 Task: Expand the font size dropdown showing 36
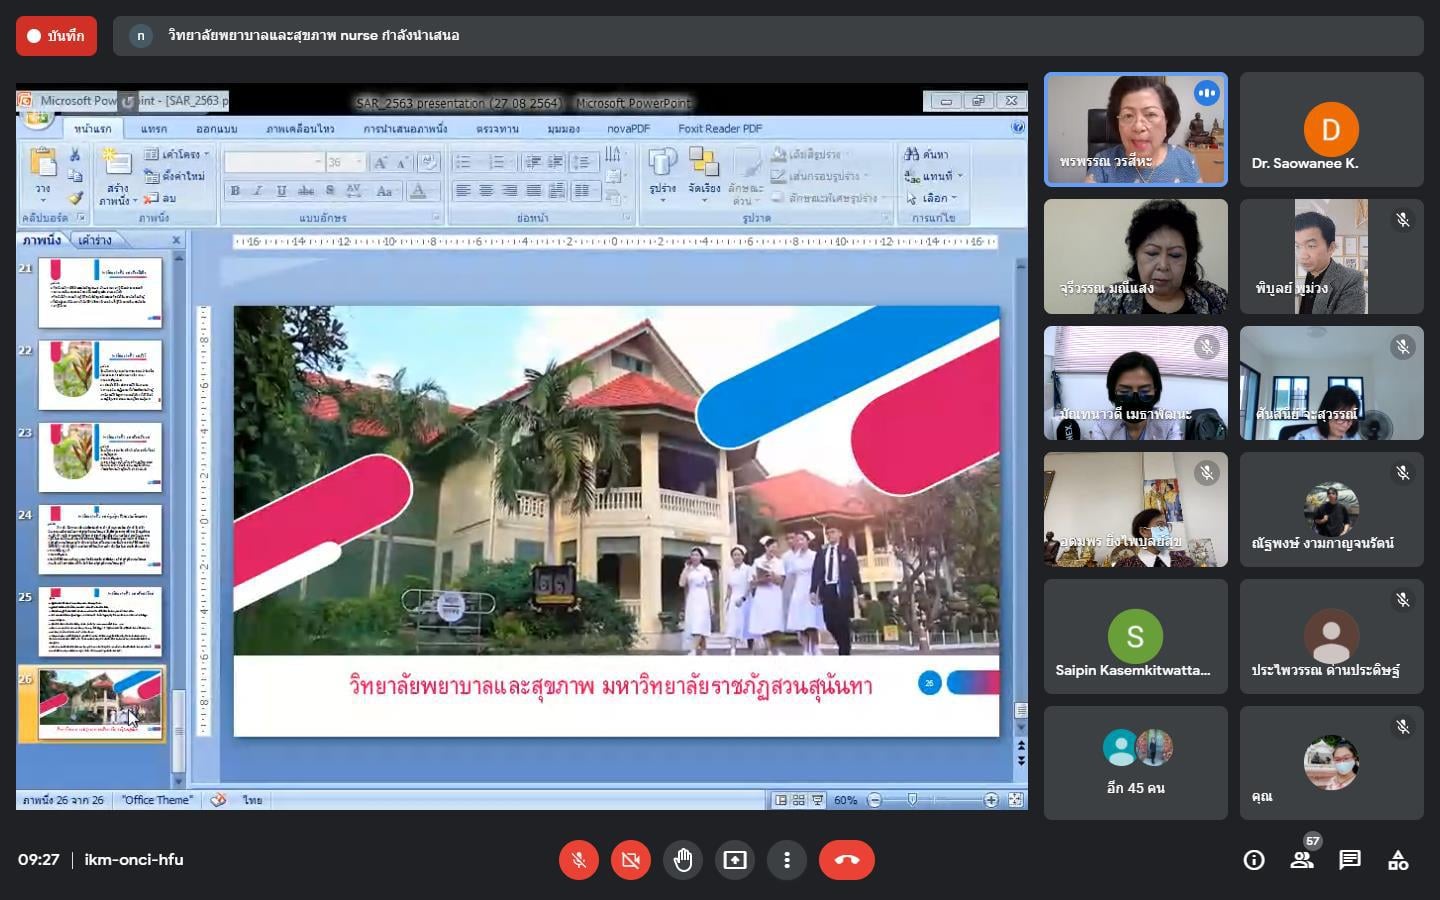pyautogui.click(x=359, y=162)
